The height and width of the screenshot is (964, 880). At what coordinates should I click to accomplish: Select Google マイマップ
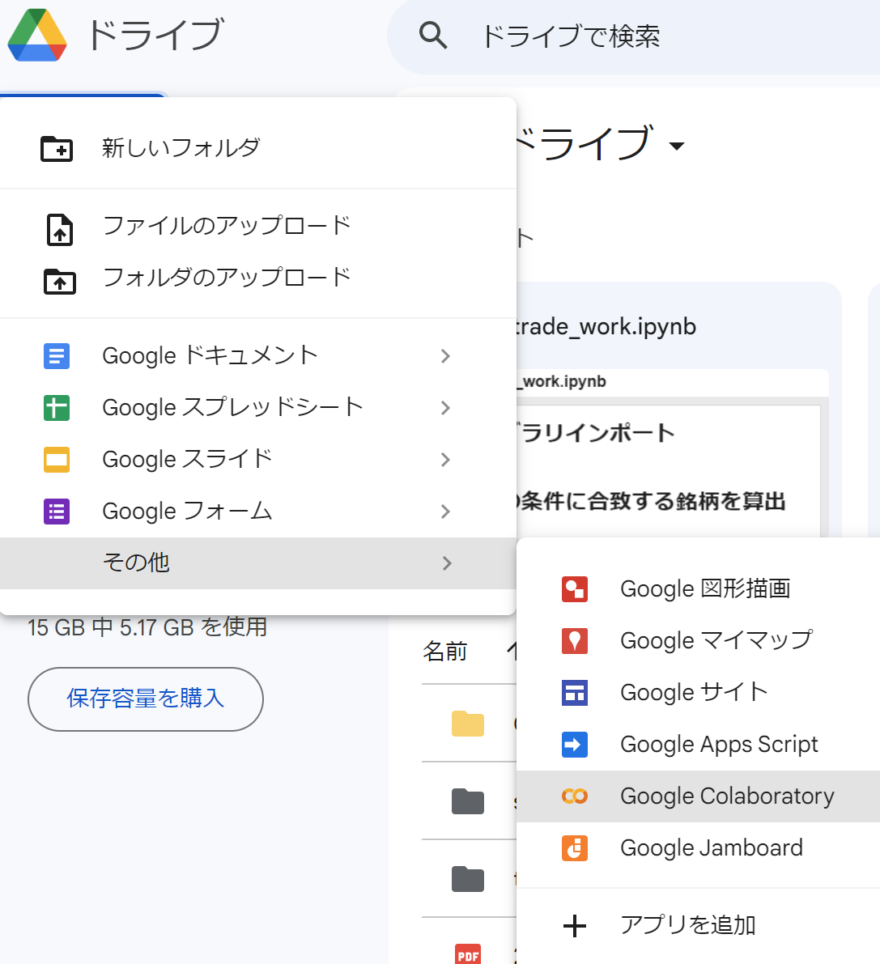click(699, 641)
